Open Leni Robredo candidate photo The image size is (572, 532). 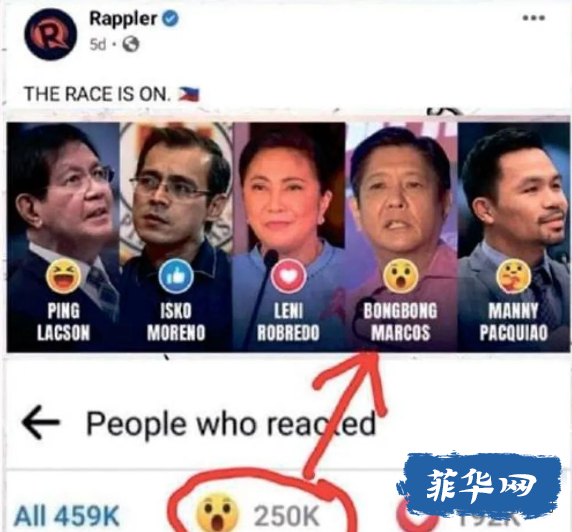click(289, 237)
